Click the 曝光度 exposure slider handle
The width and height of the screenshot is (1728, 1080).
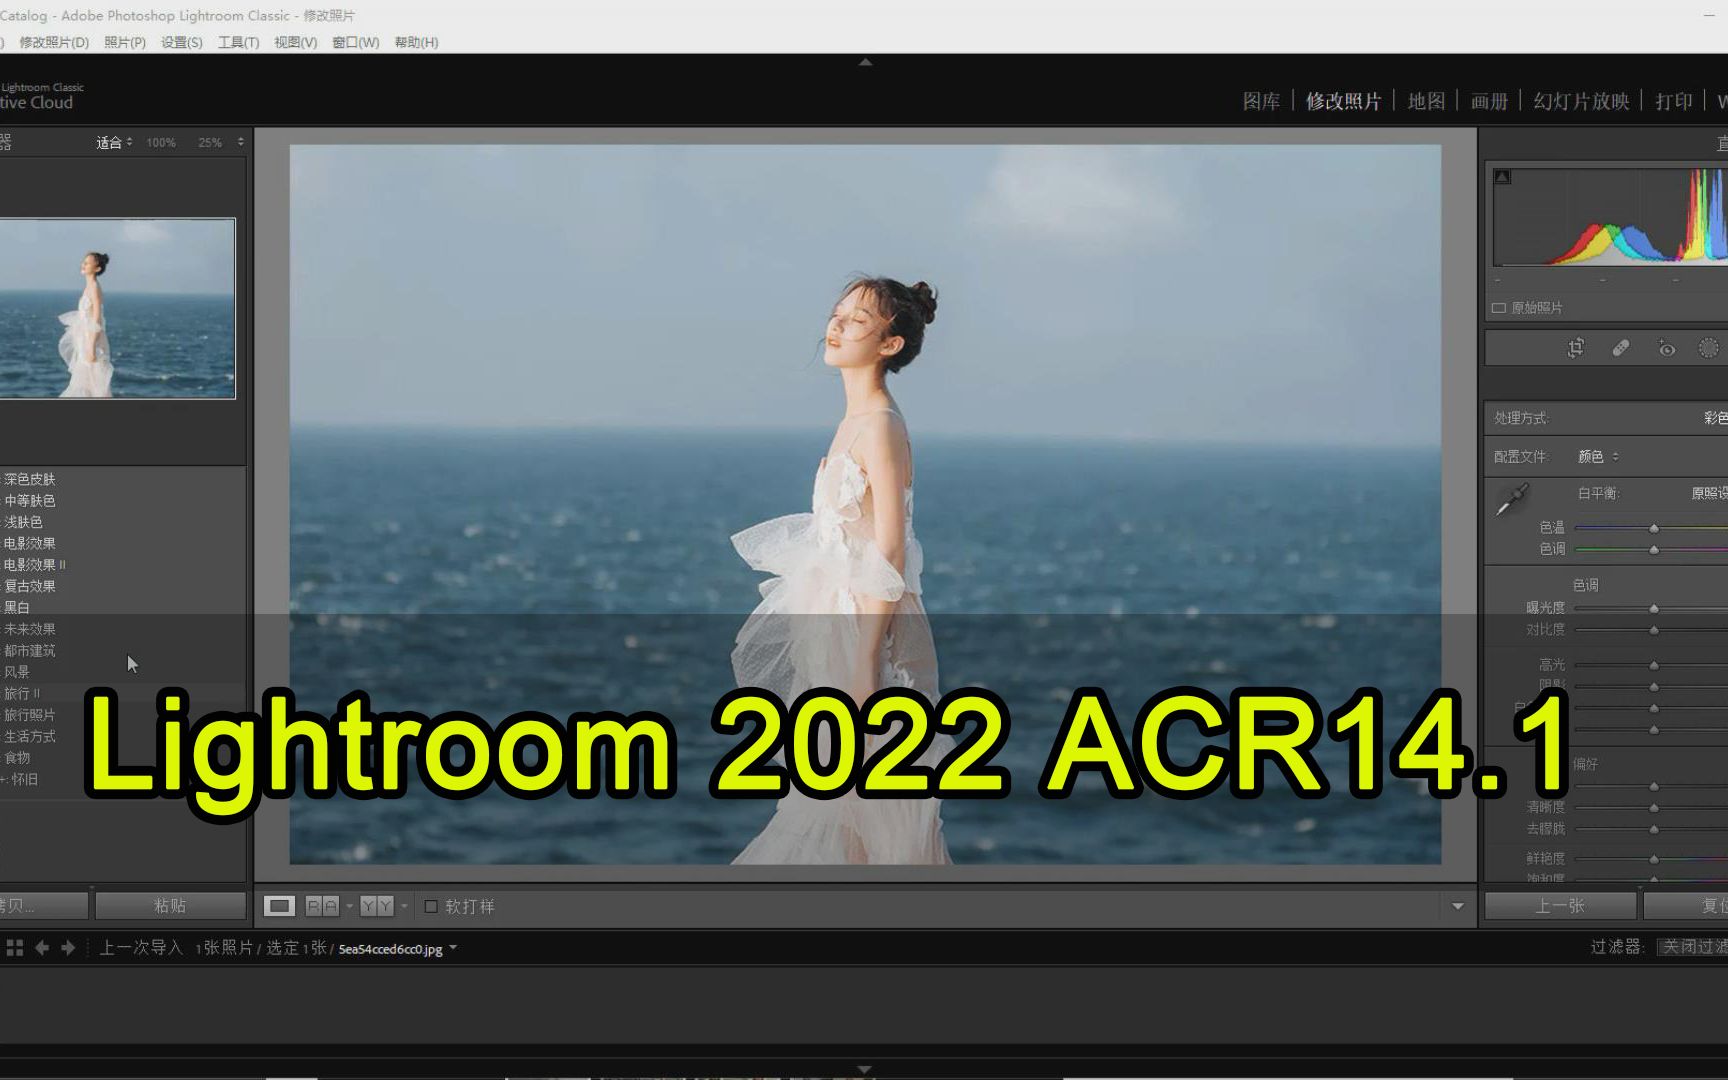pyautogui.click(x=1654, y=608)
